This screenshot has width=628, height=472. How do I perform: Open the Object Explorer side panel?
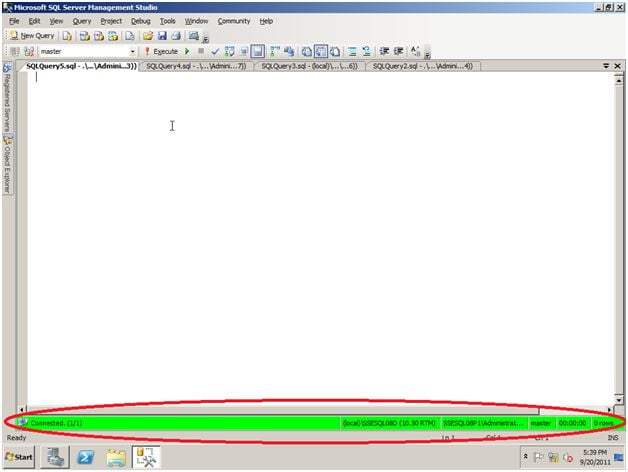[x=7, y=164]
